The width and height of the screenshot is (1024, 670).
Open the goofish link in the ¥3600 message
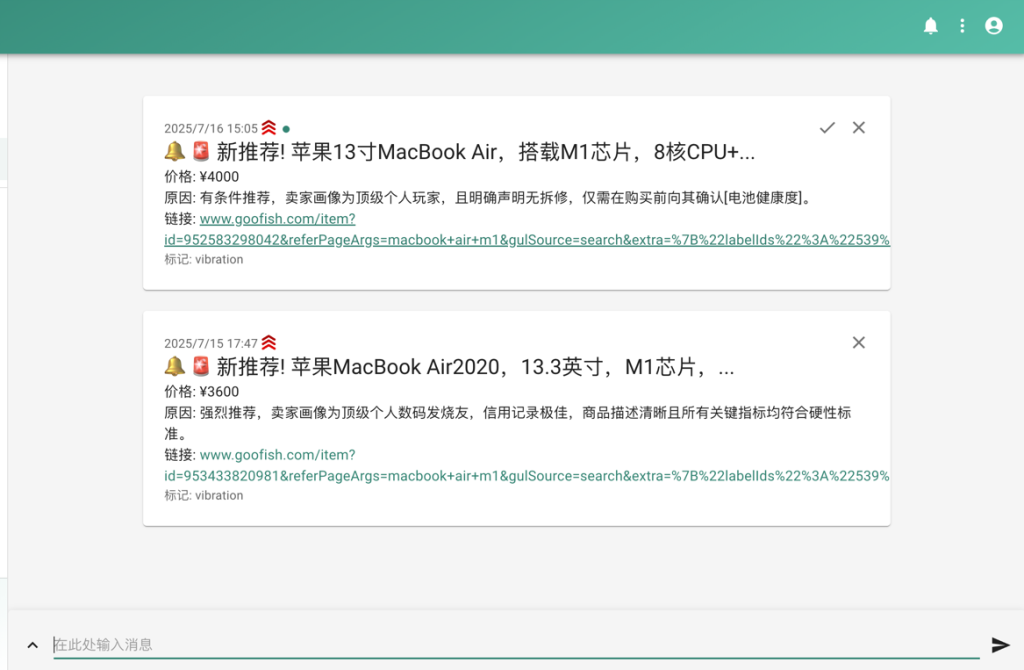point(277,454)
